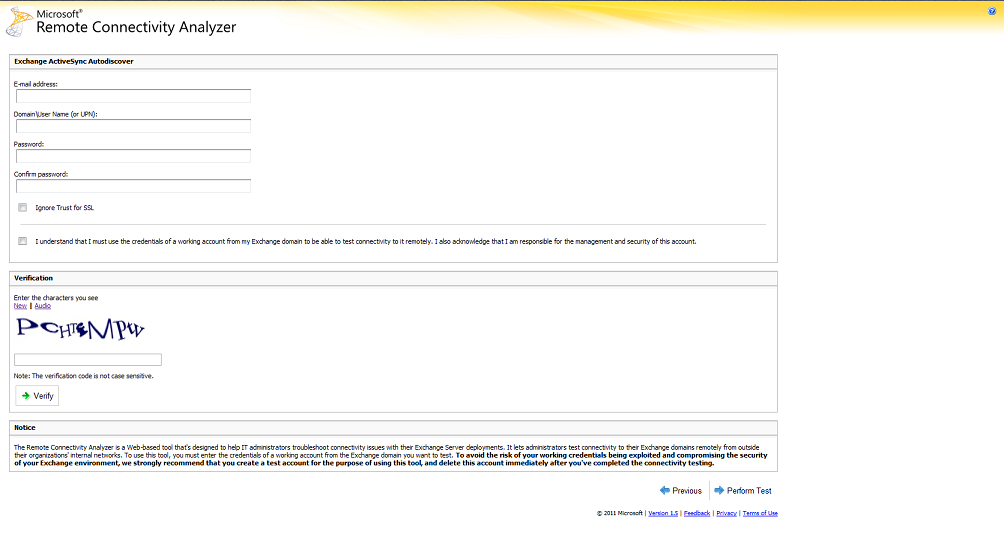Image resolution: width=1004 pixels, height=556 pixels.
Task: Click the blue Perform Test arrow icon
Action: point(719,490)
